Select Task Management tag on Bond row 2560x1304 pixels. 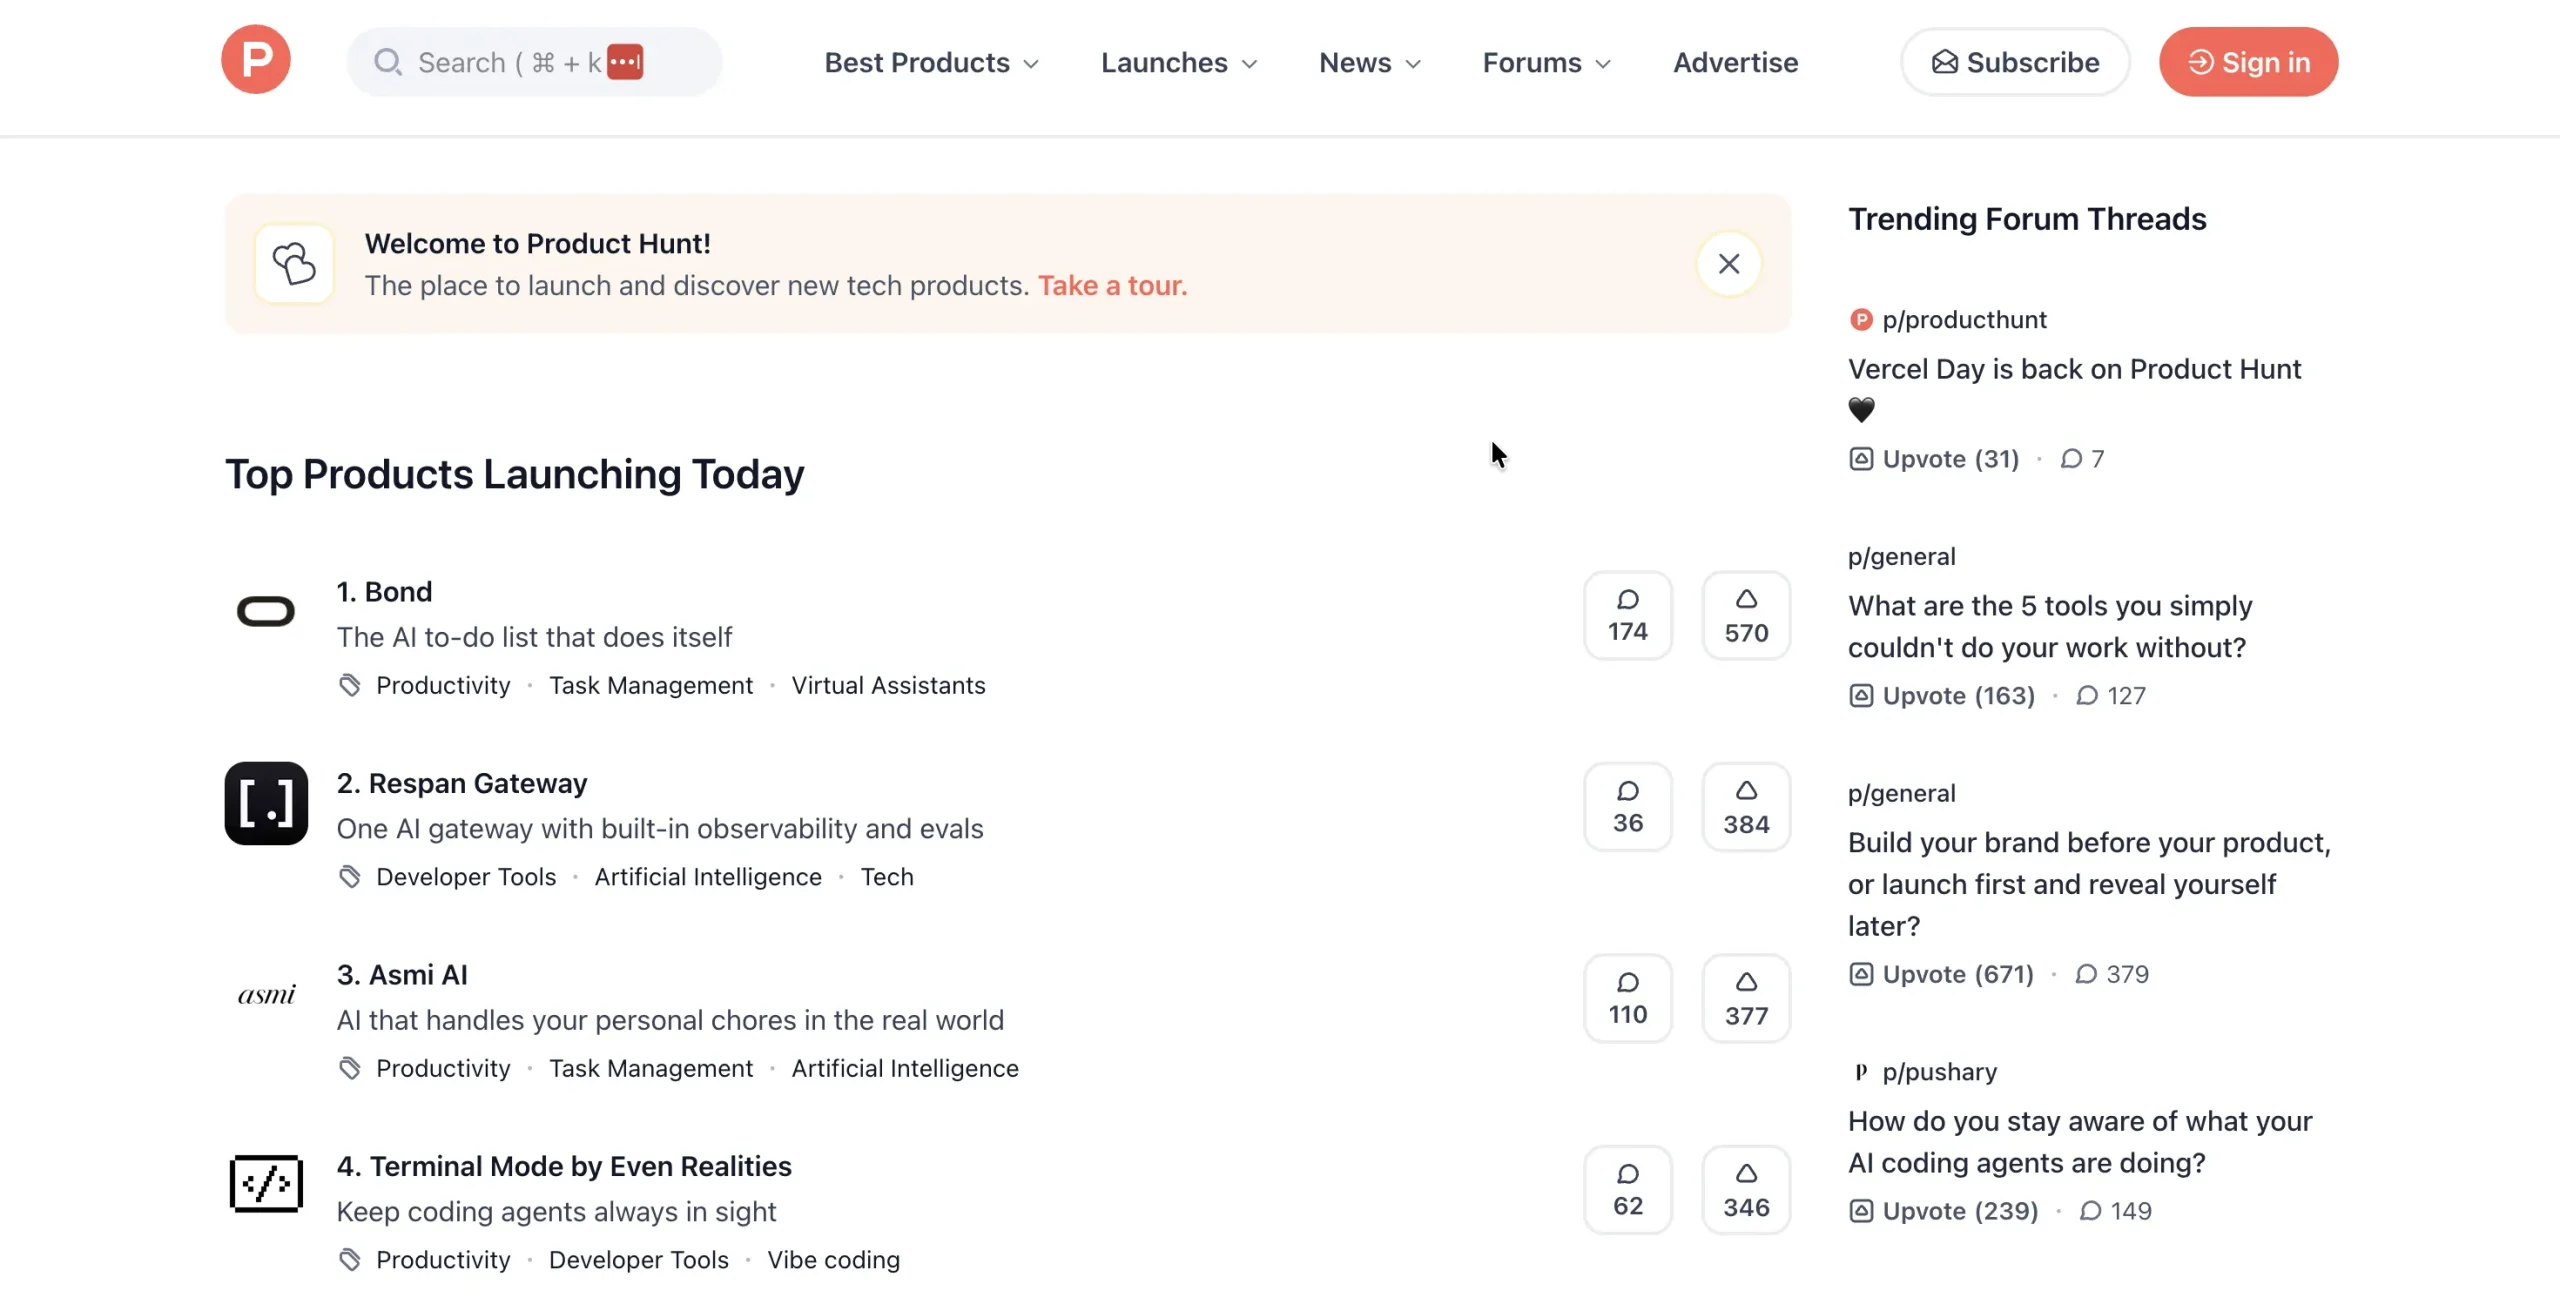[651, 685]
